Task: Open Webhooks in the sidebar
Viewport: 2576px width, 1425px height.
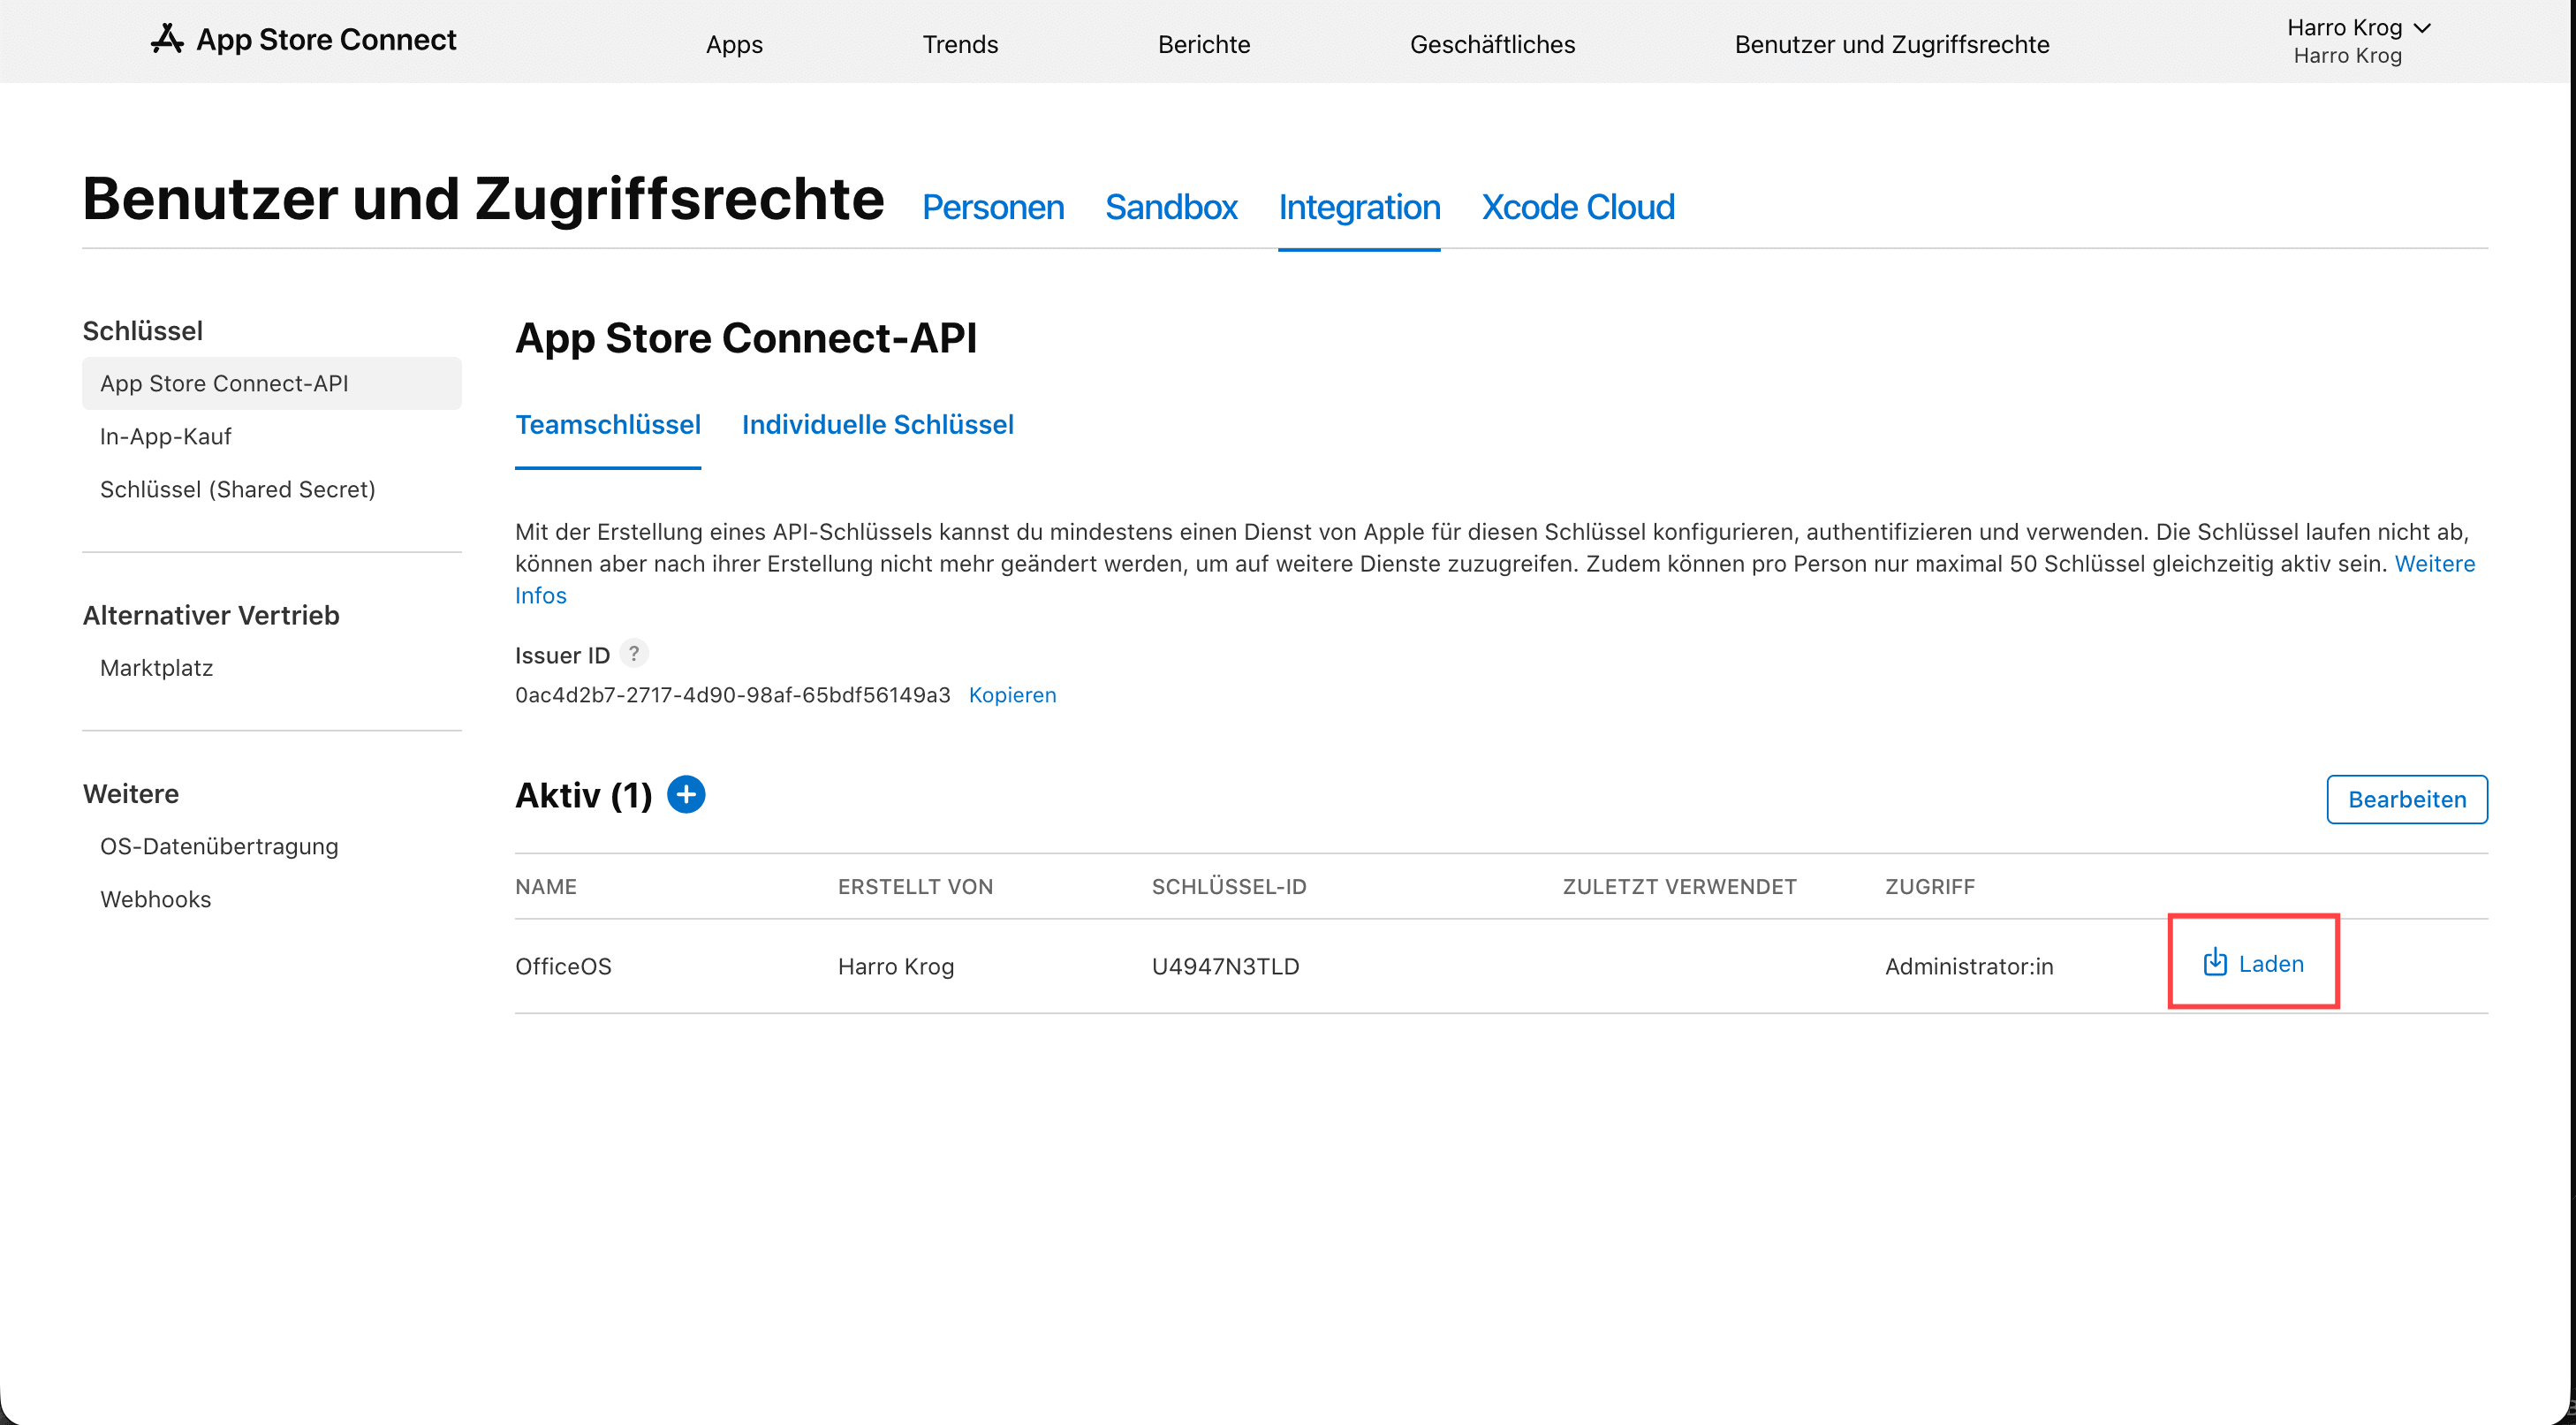Action: tap(156, 899)
